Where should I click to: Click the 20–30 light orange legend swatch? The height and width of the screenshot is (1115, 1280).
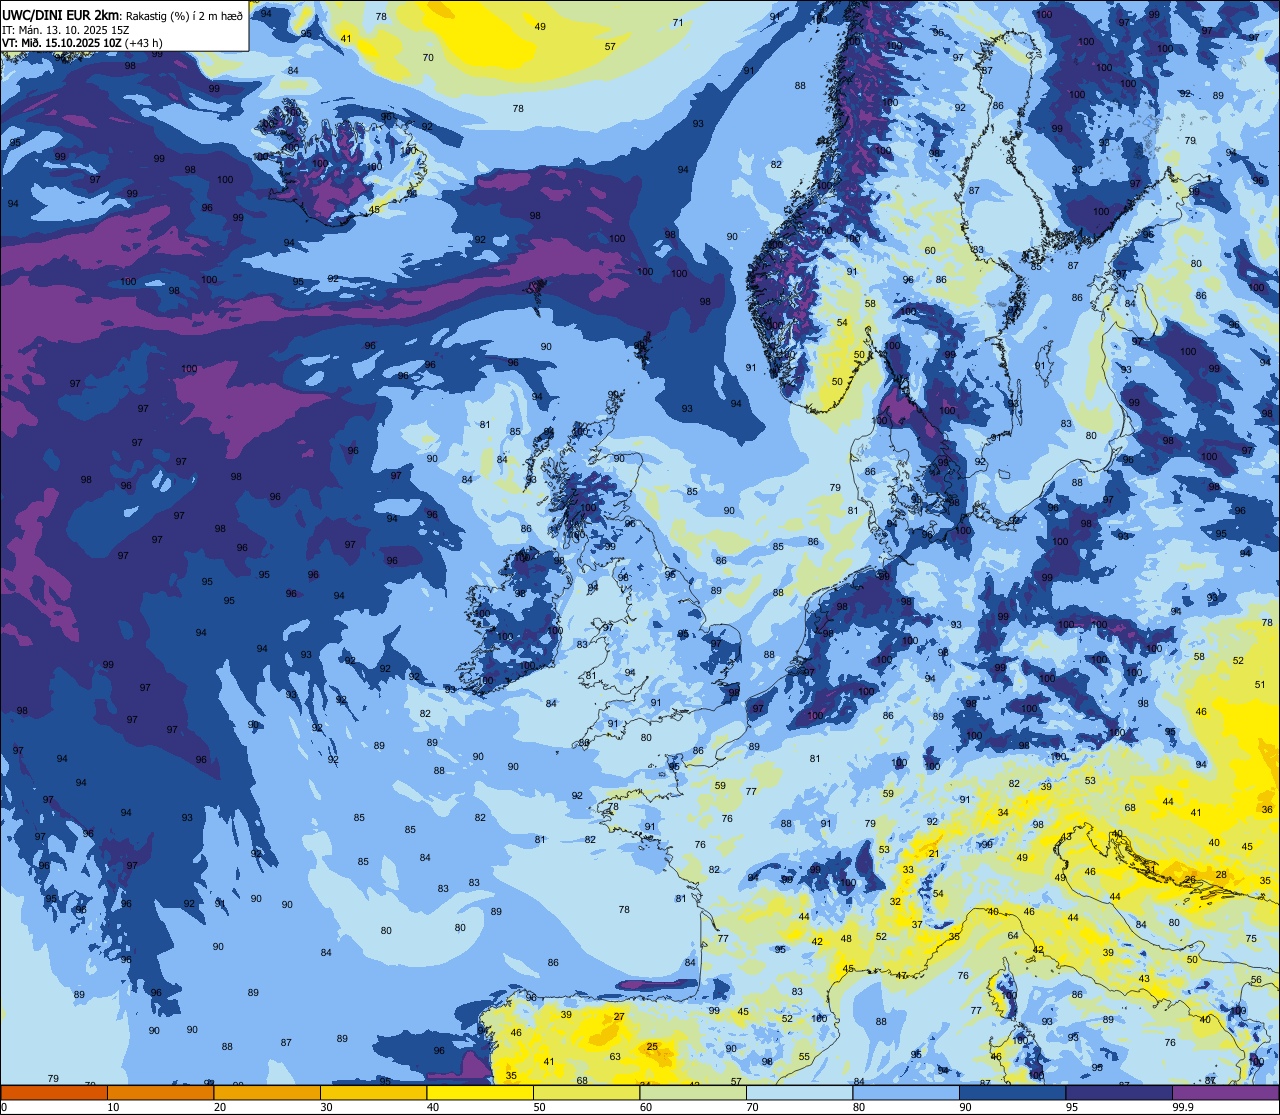click(267, 1092)
